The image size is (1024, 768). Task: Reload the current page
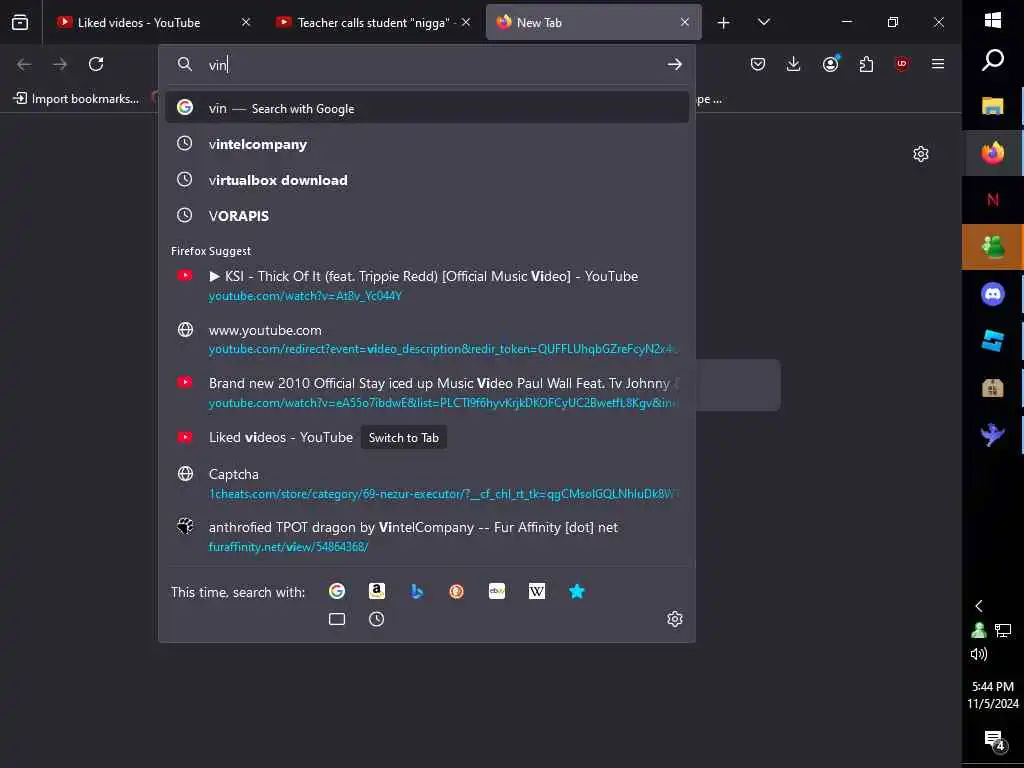[x=96, y=64]
